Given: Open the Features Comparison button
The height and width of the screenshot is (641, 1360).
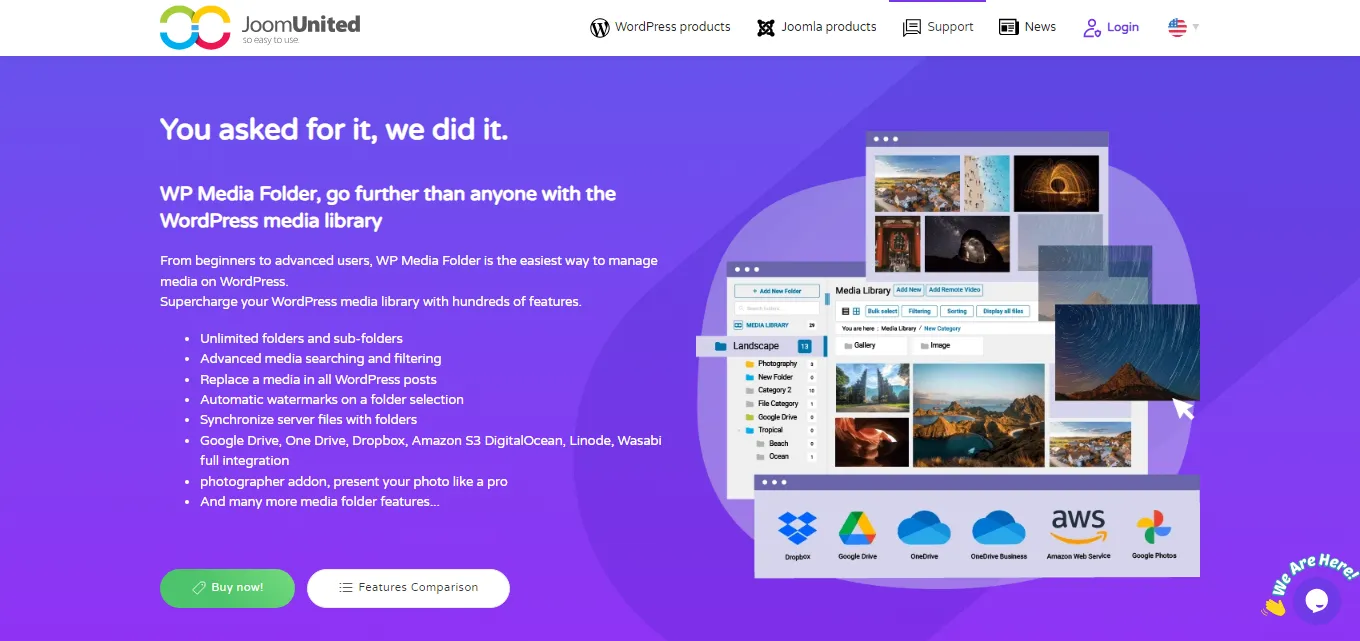Looking at the screenshot, I should 408,588.
